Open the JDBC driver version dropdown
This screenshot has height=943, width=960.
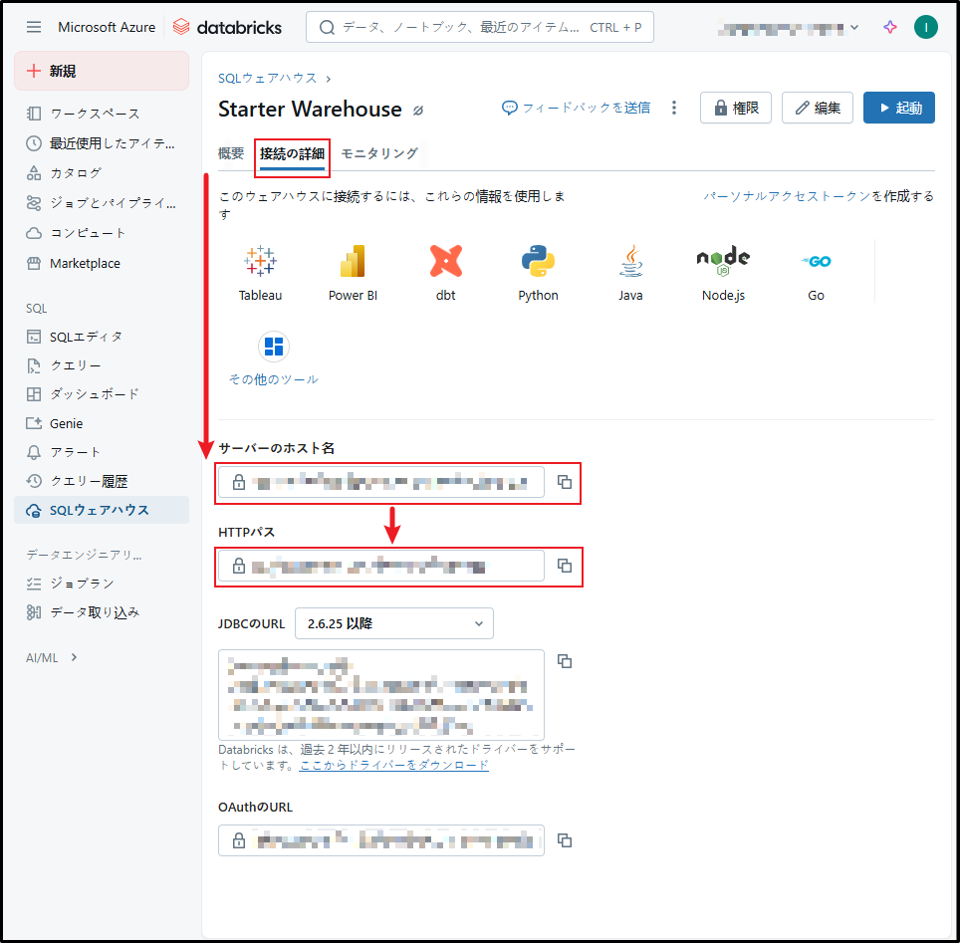[394, 623]
